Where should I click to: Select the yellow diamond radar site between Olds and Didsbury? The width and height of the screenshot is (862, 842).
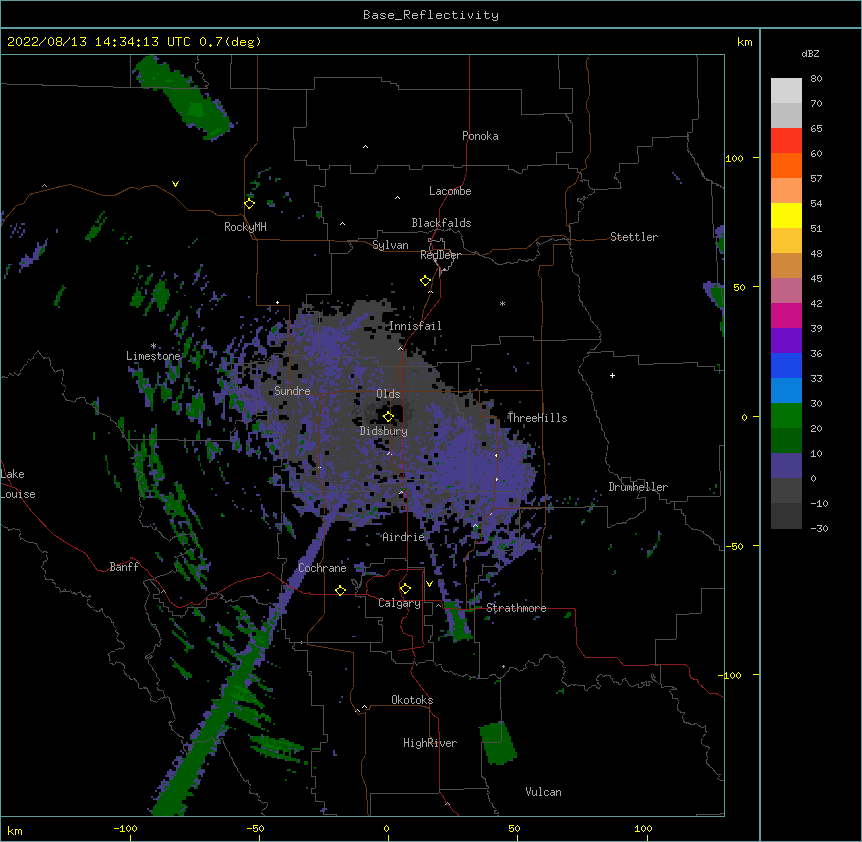pos(388,416)
